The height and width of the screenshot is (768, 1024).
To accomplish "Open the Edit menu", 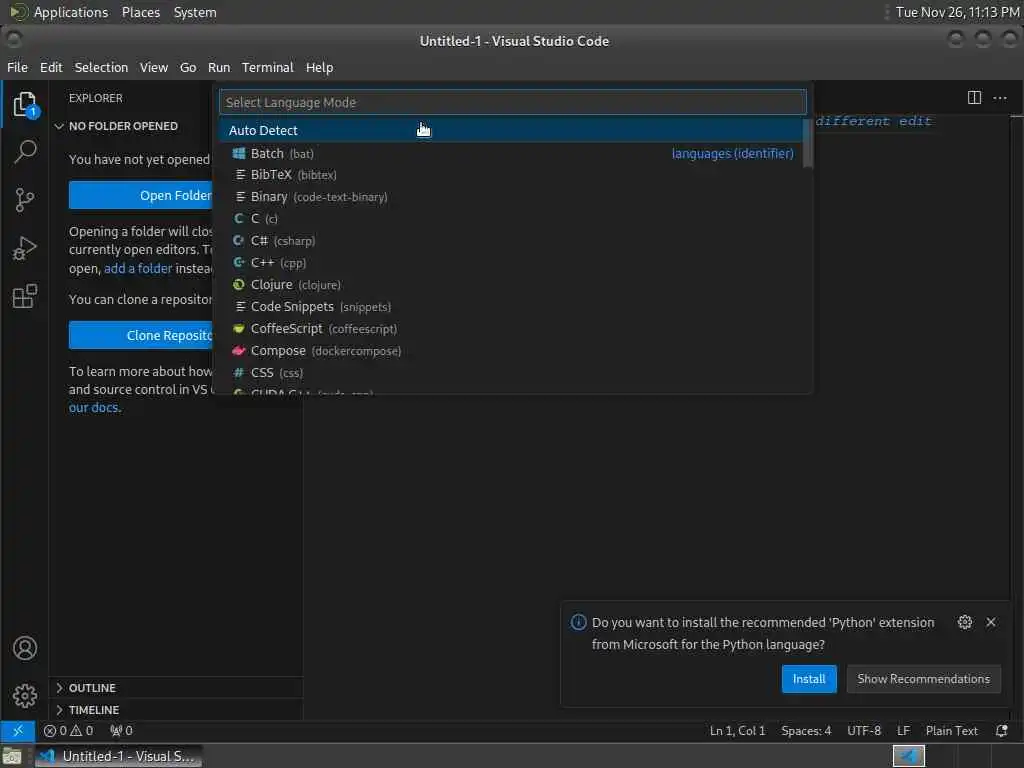I will tap(51, 67).
